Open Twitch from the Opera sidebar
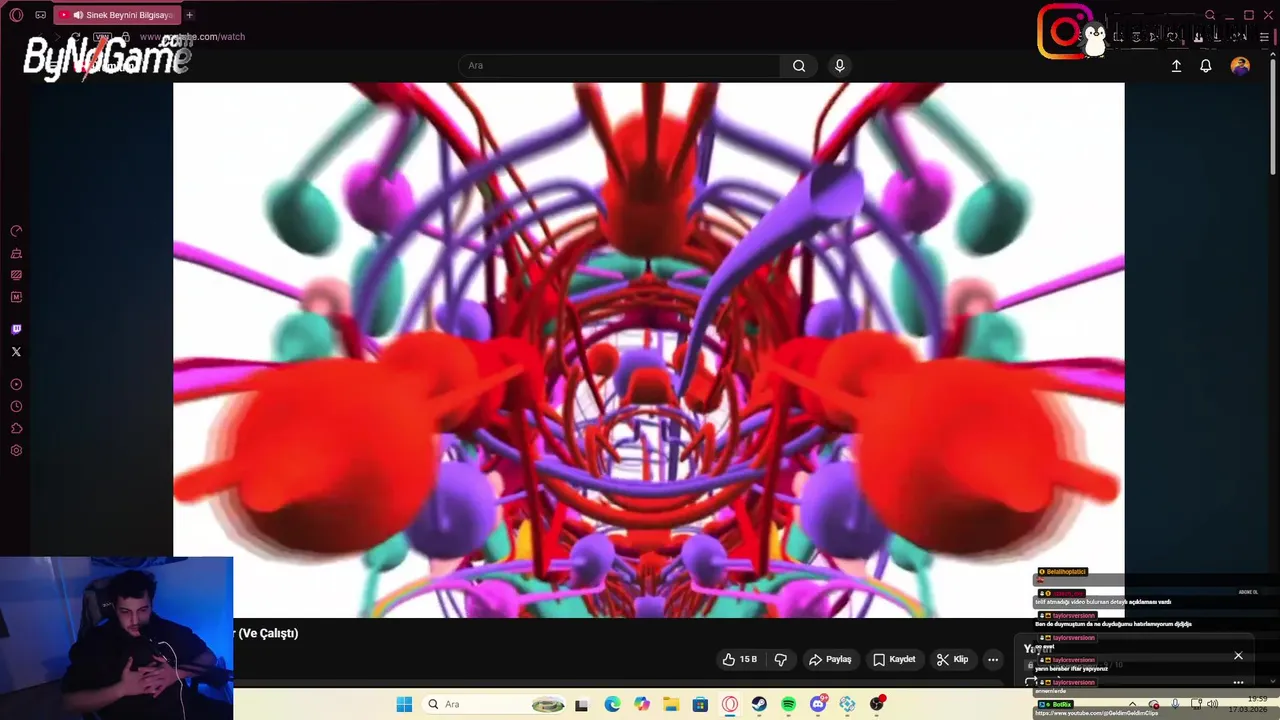The width and height of the screenshot is (1280, 720). pyautogui.click(x=16, y=329)
